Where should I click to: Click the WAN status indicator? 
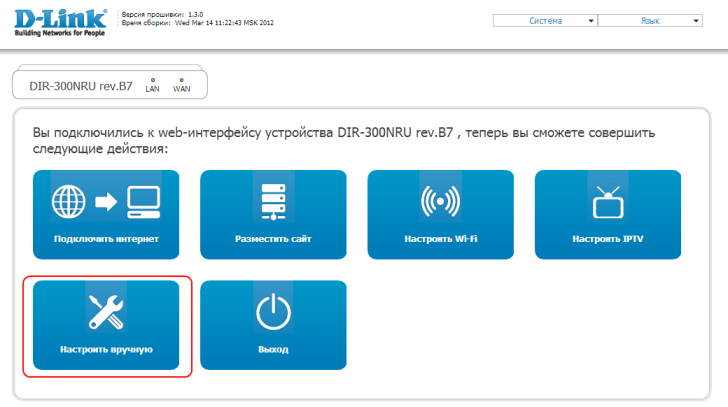pyautogui.click(x=181, y=84)
